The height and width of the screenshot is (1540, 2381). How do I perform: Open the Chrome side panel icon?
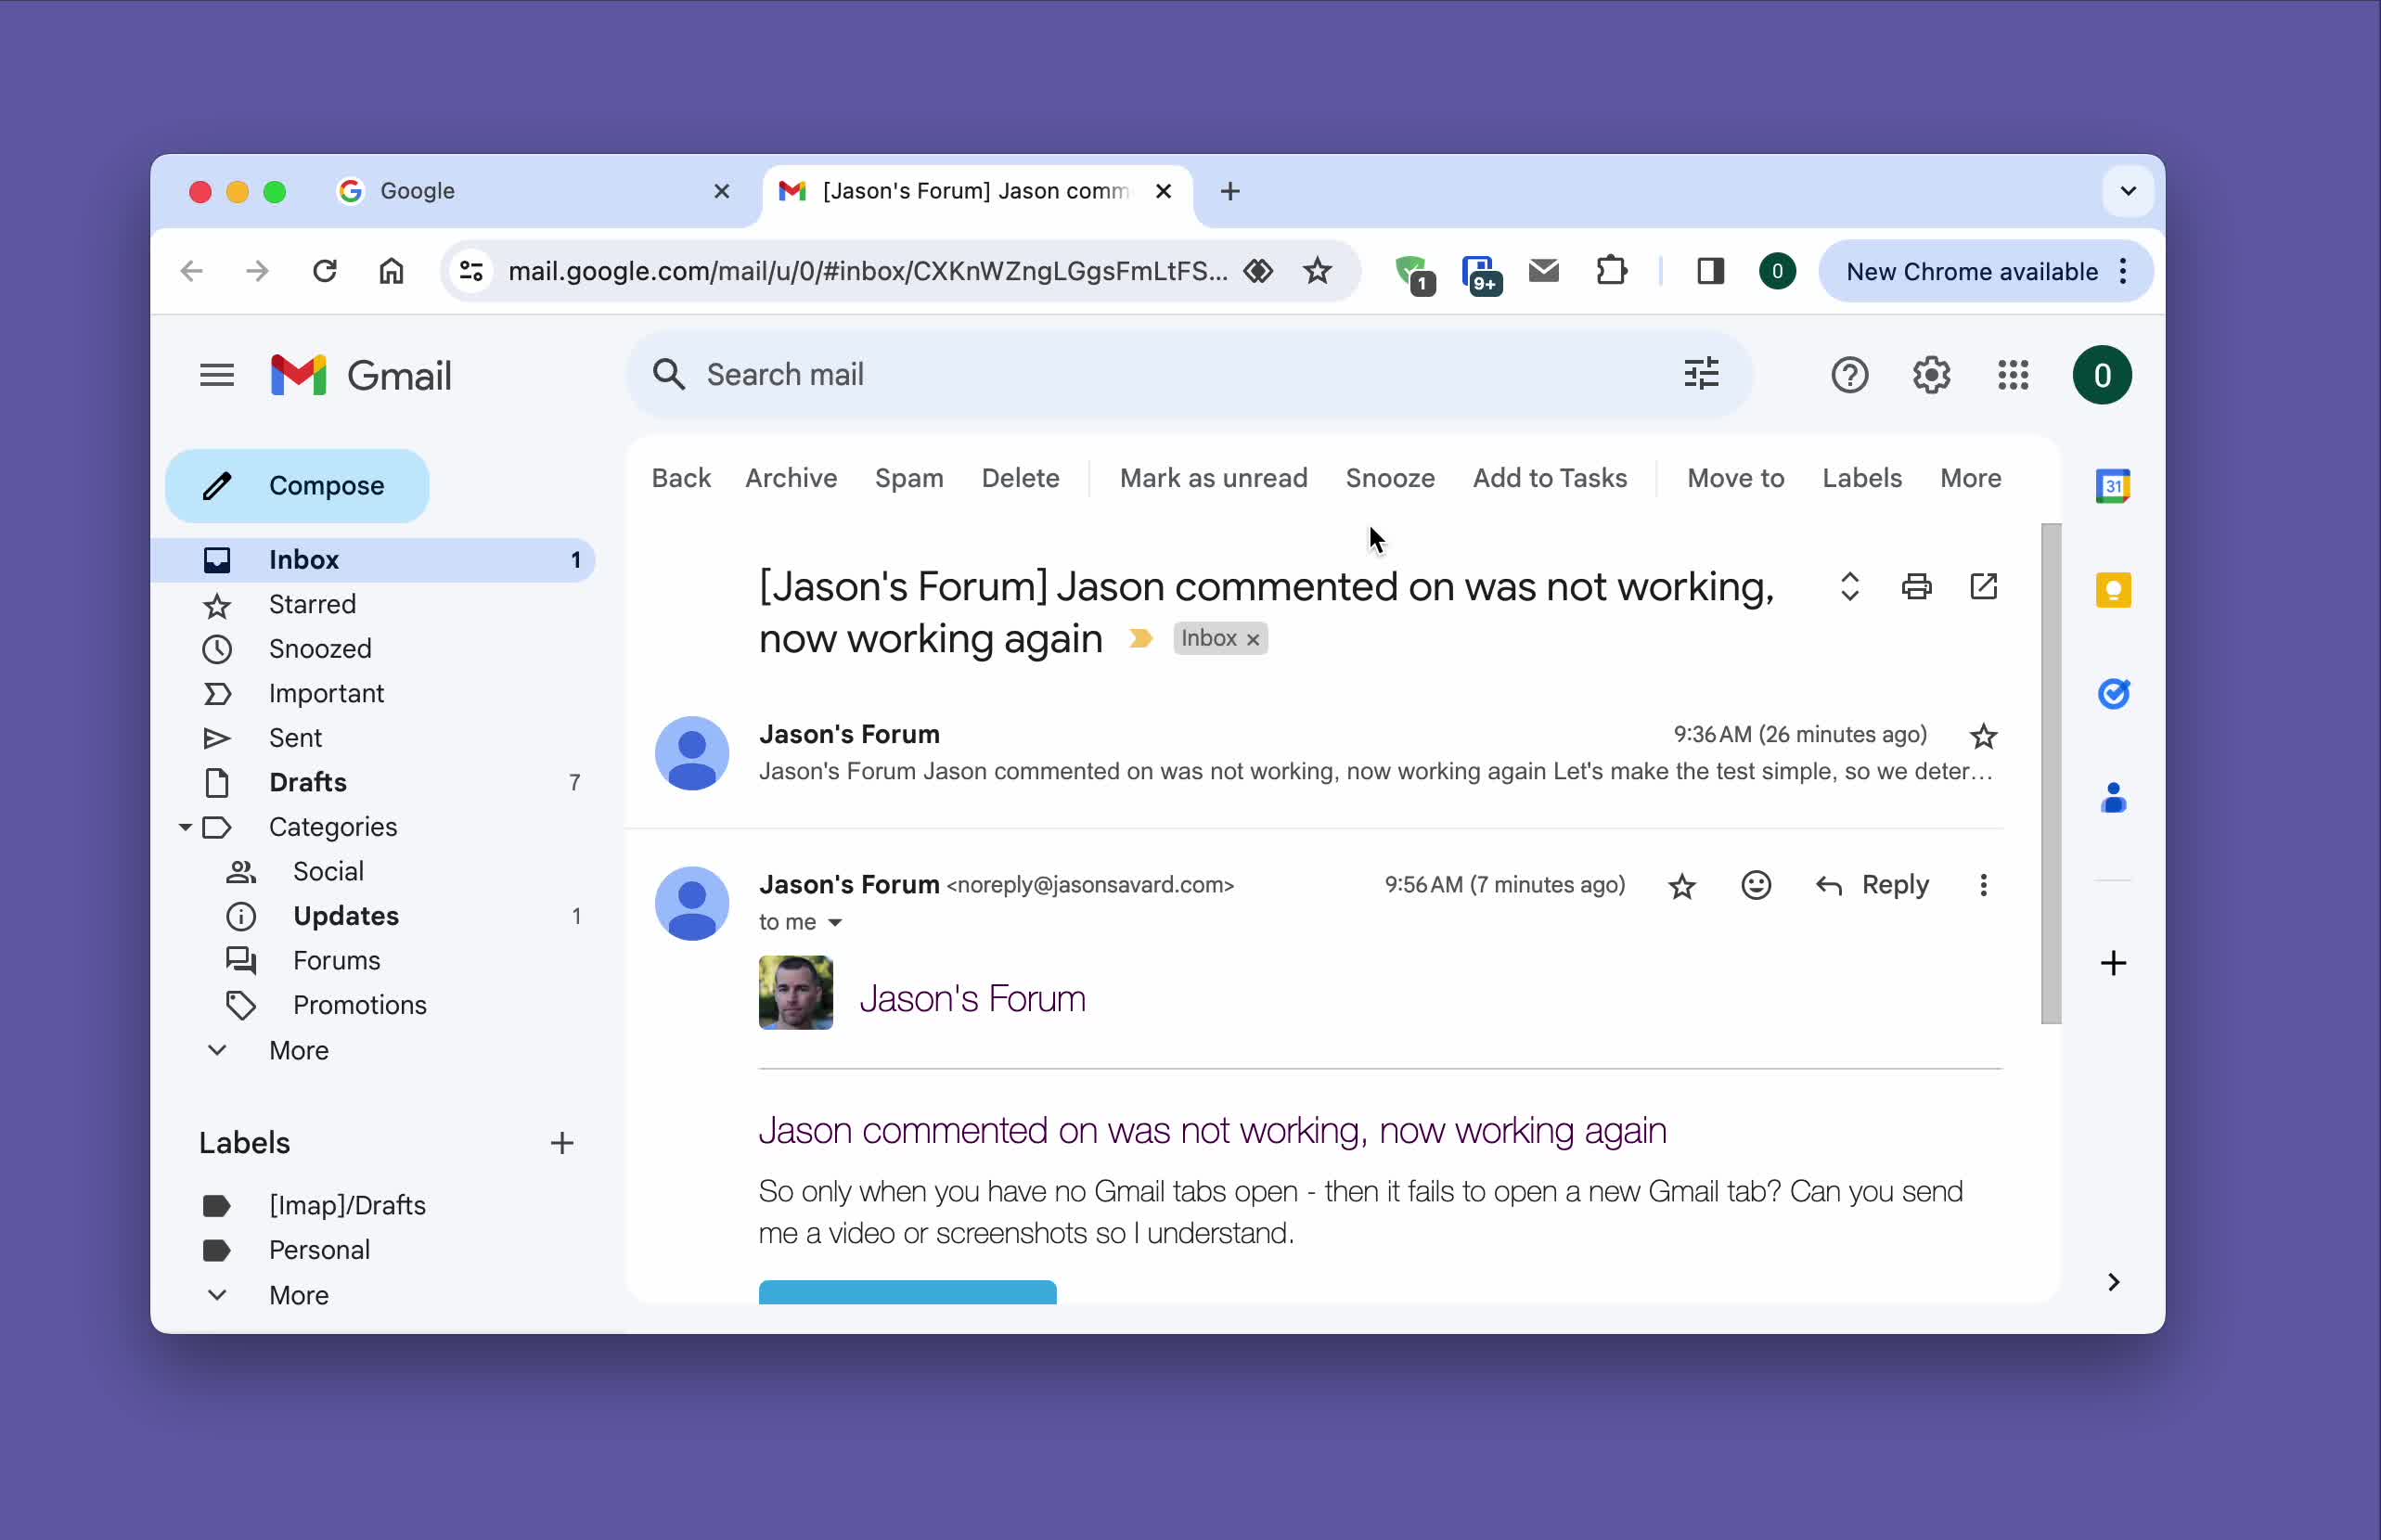coord(1710,271)
